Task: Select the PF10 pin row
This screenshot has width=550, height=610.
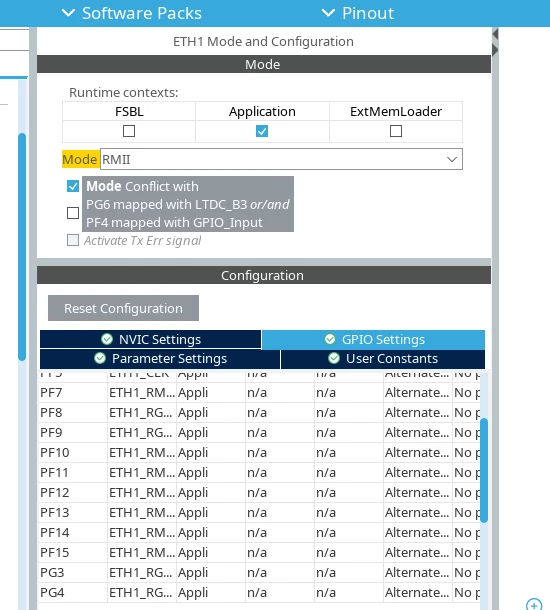Action: [x=259, y=452]
